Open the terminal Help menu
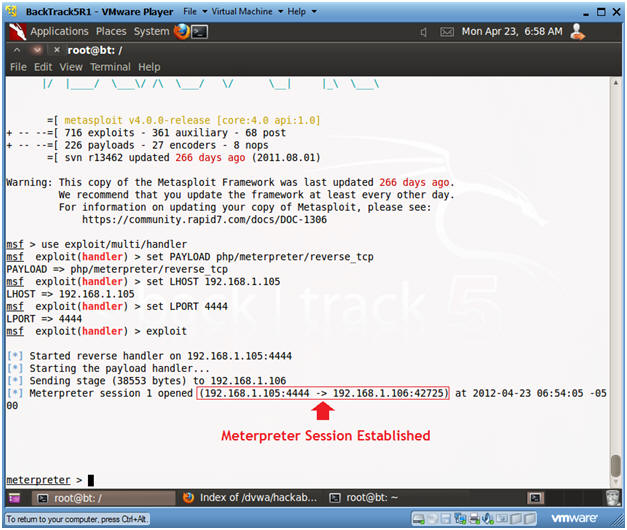Image resolution: width=627 pixels, height=530 pixels. tap(149, 67)
